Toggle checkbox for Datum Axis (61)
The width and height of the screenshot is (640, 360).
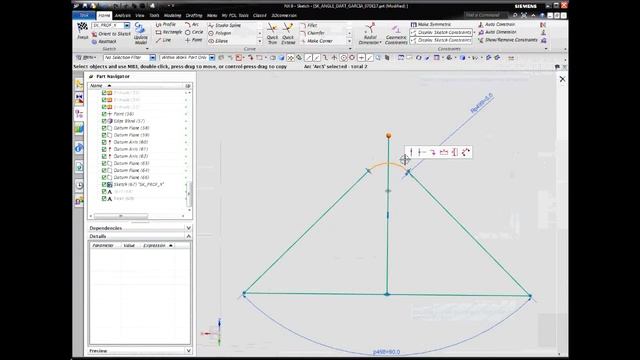point(104,149)
